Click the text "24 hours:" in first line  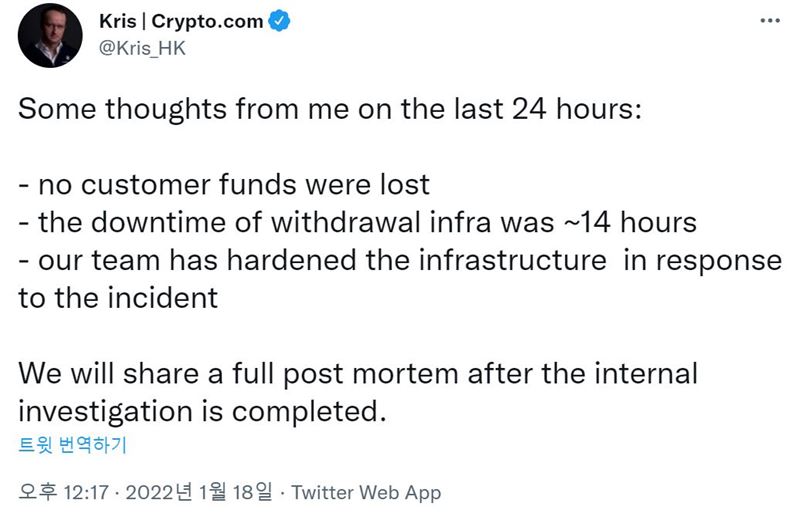(577, 109)
